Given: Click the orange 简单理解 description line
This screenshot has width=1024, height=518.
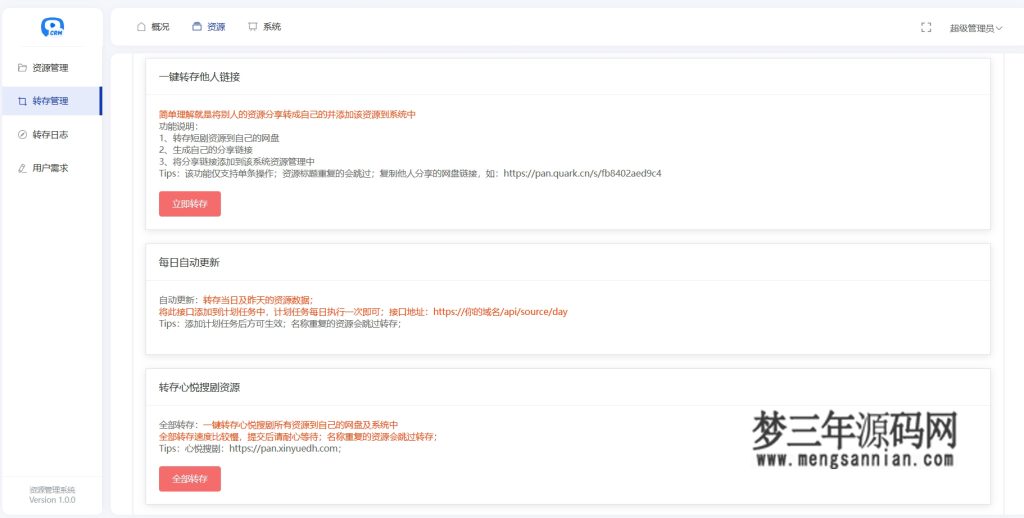Looking at the screenshot, I should tap(287, 115).
